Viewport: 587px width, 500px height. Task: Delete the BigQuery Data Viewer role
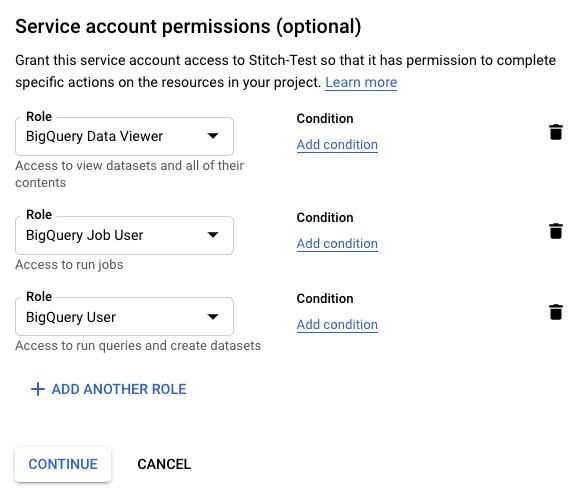click(556, 132)
